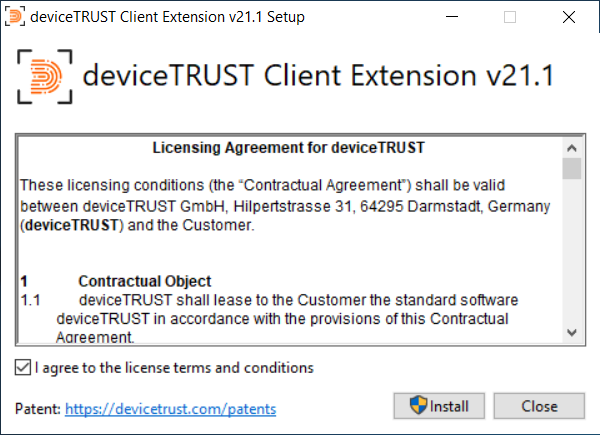This screenshot has width=600, height=435.
Task: Open the devicetrust.com/patents link
Action: point(170,409)
